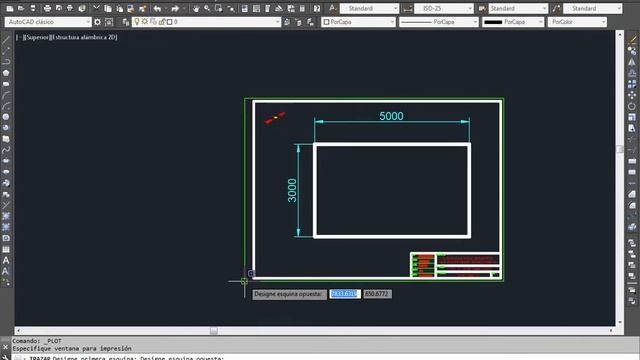
Task: Click the Dimension Style icon
Action: click(407, 8)
